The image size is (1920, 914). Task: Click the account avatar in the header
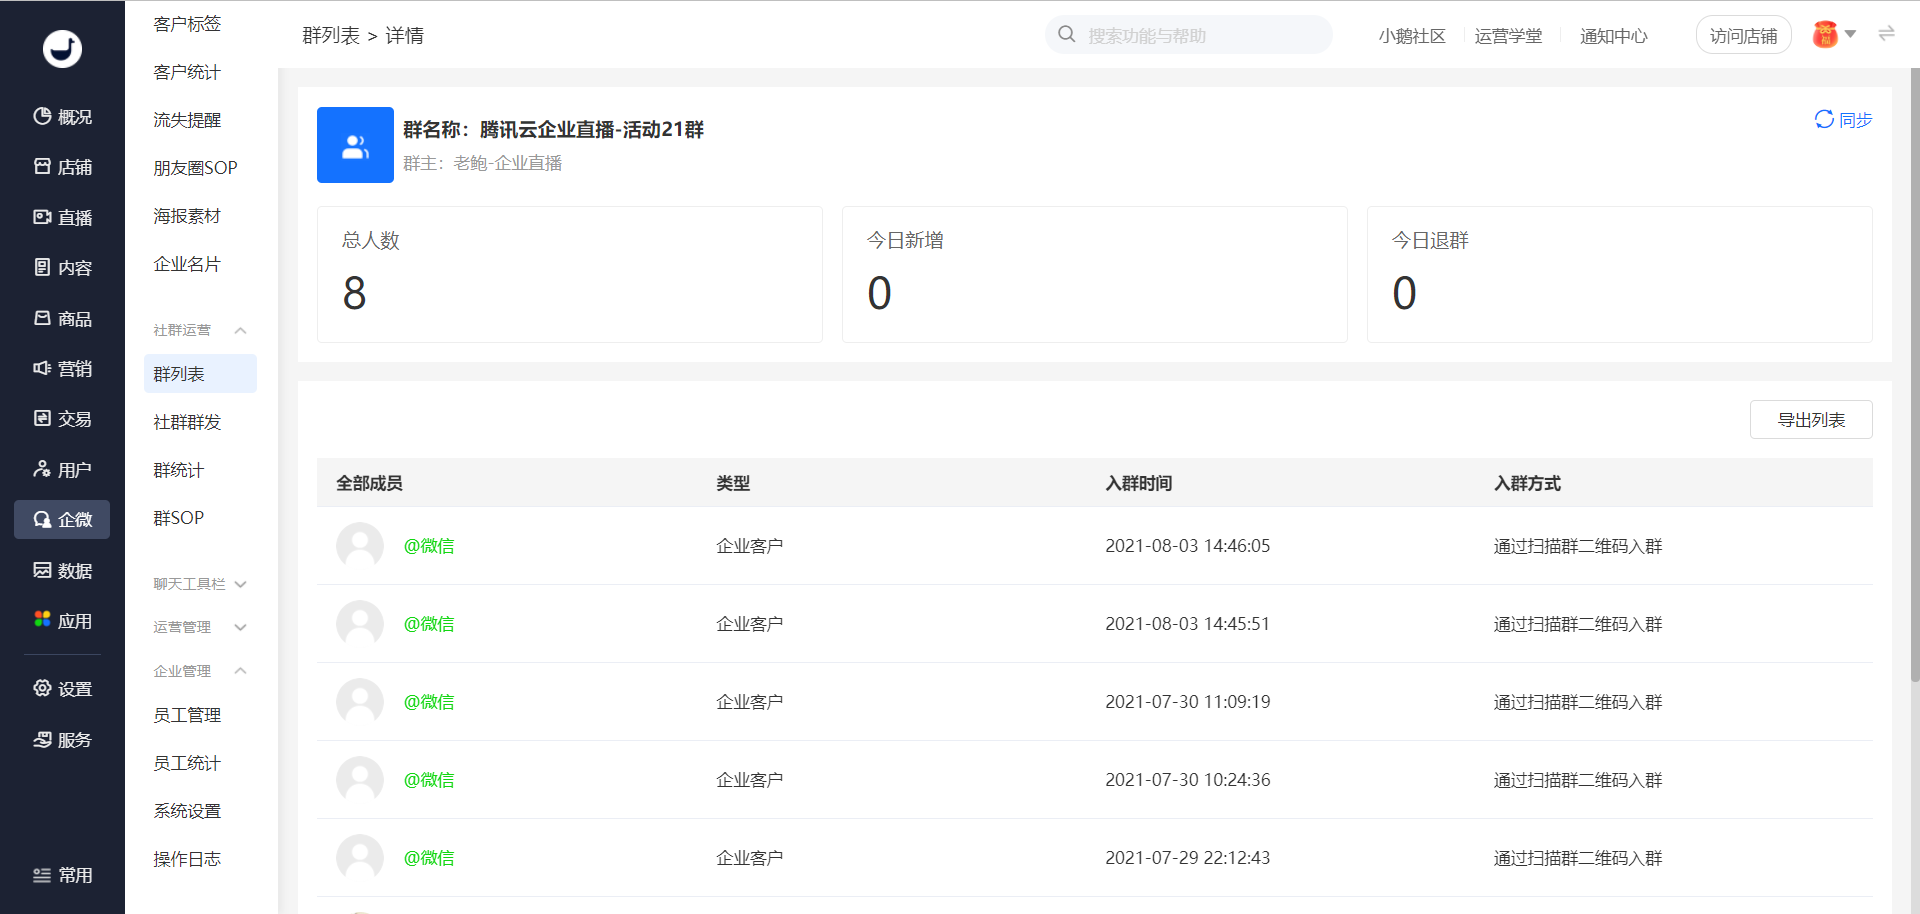[1826, 35]
